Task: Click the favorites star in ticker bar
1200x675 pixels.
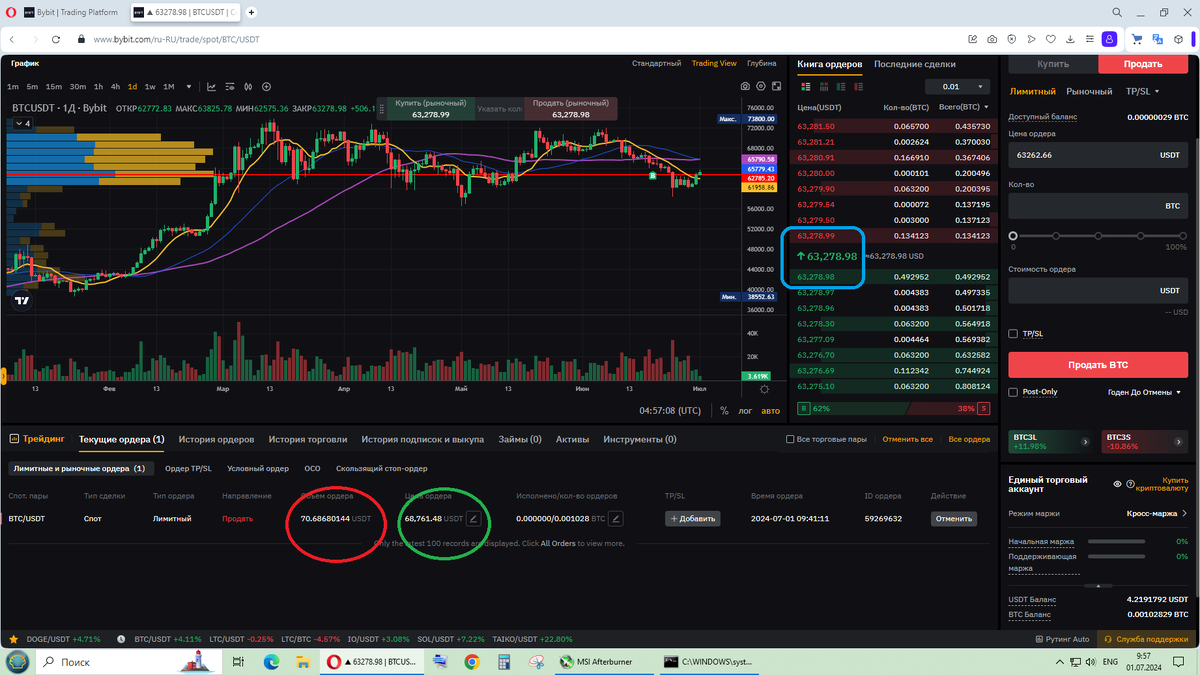Action: [13, 638]
